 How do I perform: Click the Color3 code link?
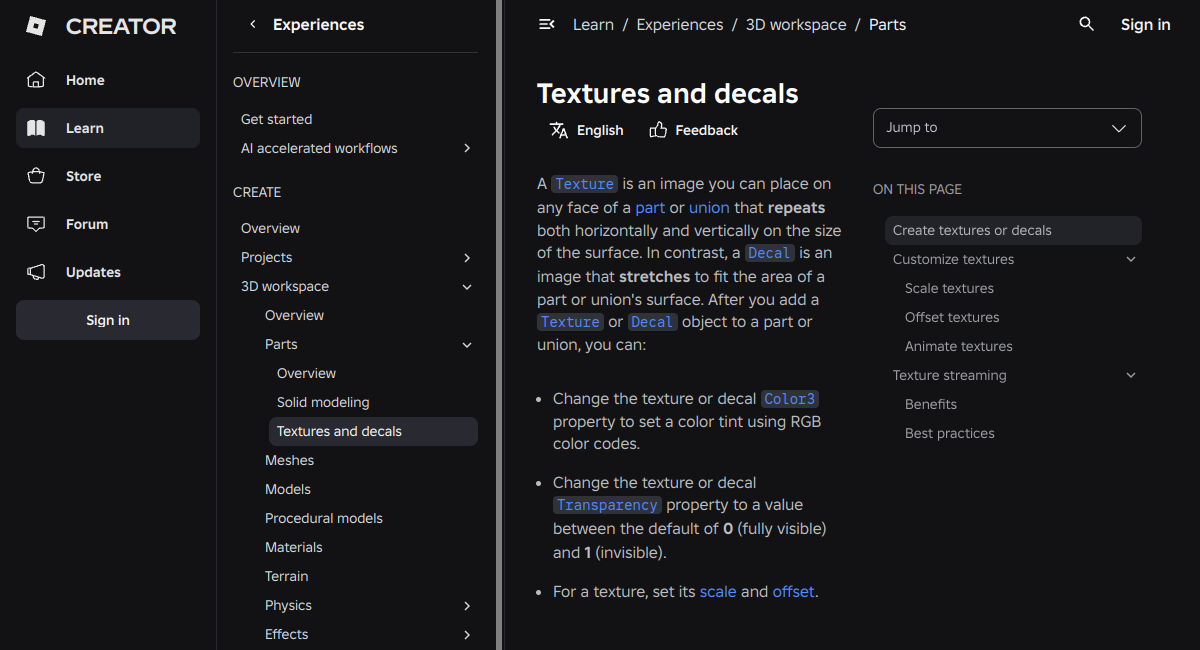[x=790, y=399]
